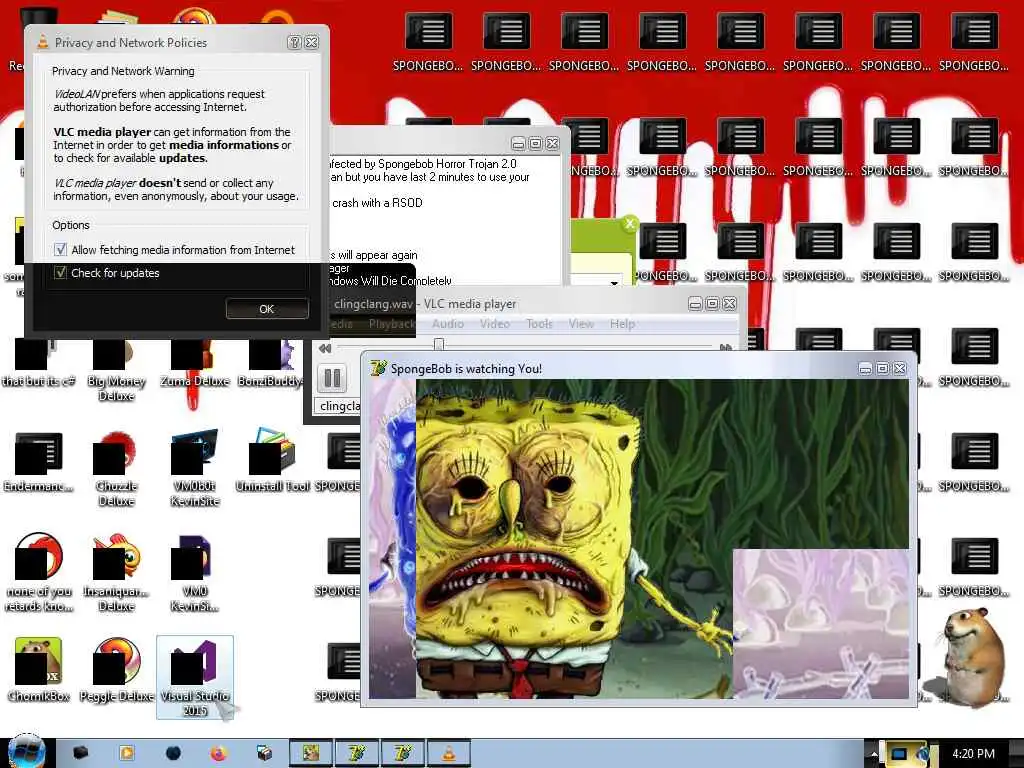Screen dimensions: 1024x768
Task: Select the Insaniquarium Deluxe desktop icon
Action: [116, 573]
